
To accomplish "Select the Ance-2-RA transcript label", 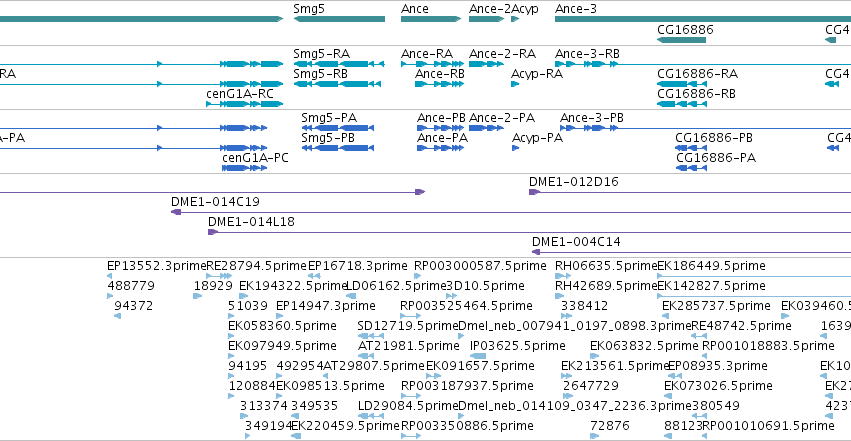I will (x=502, y=54).
